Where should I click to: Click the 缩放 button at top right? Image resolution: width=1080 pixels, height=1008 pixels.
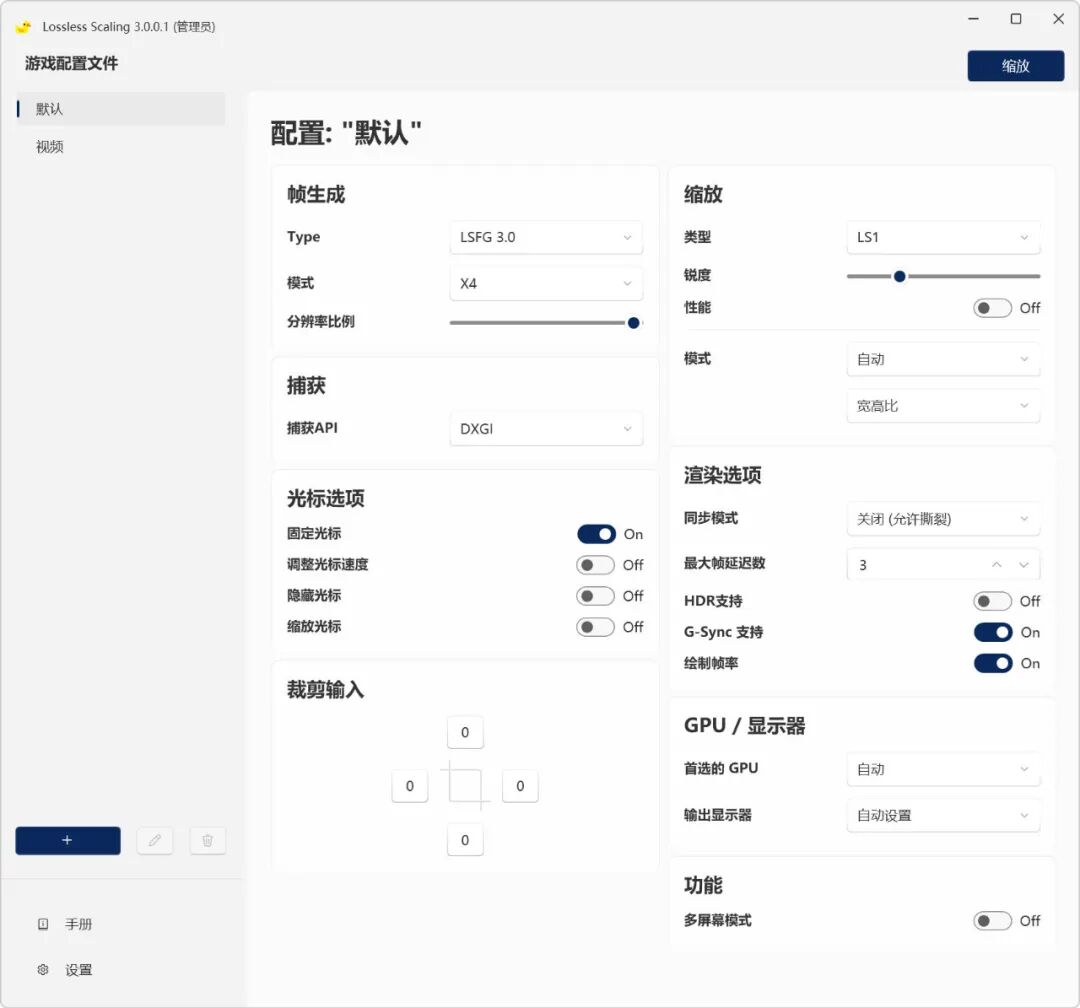(1016, 66)
